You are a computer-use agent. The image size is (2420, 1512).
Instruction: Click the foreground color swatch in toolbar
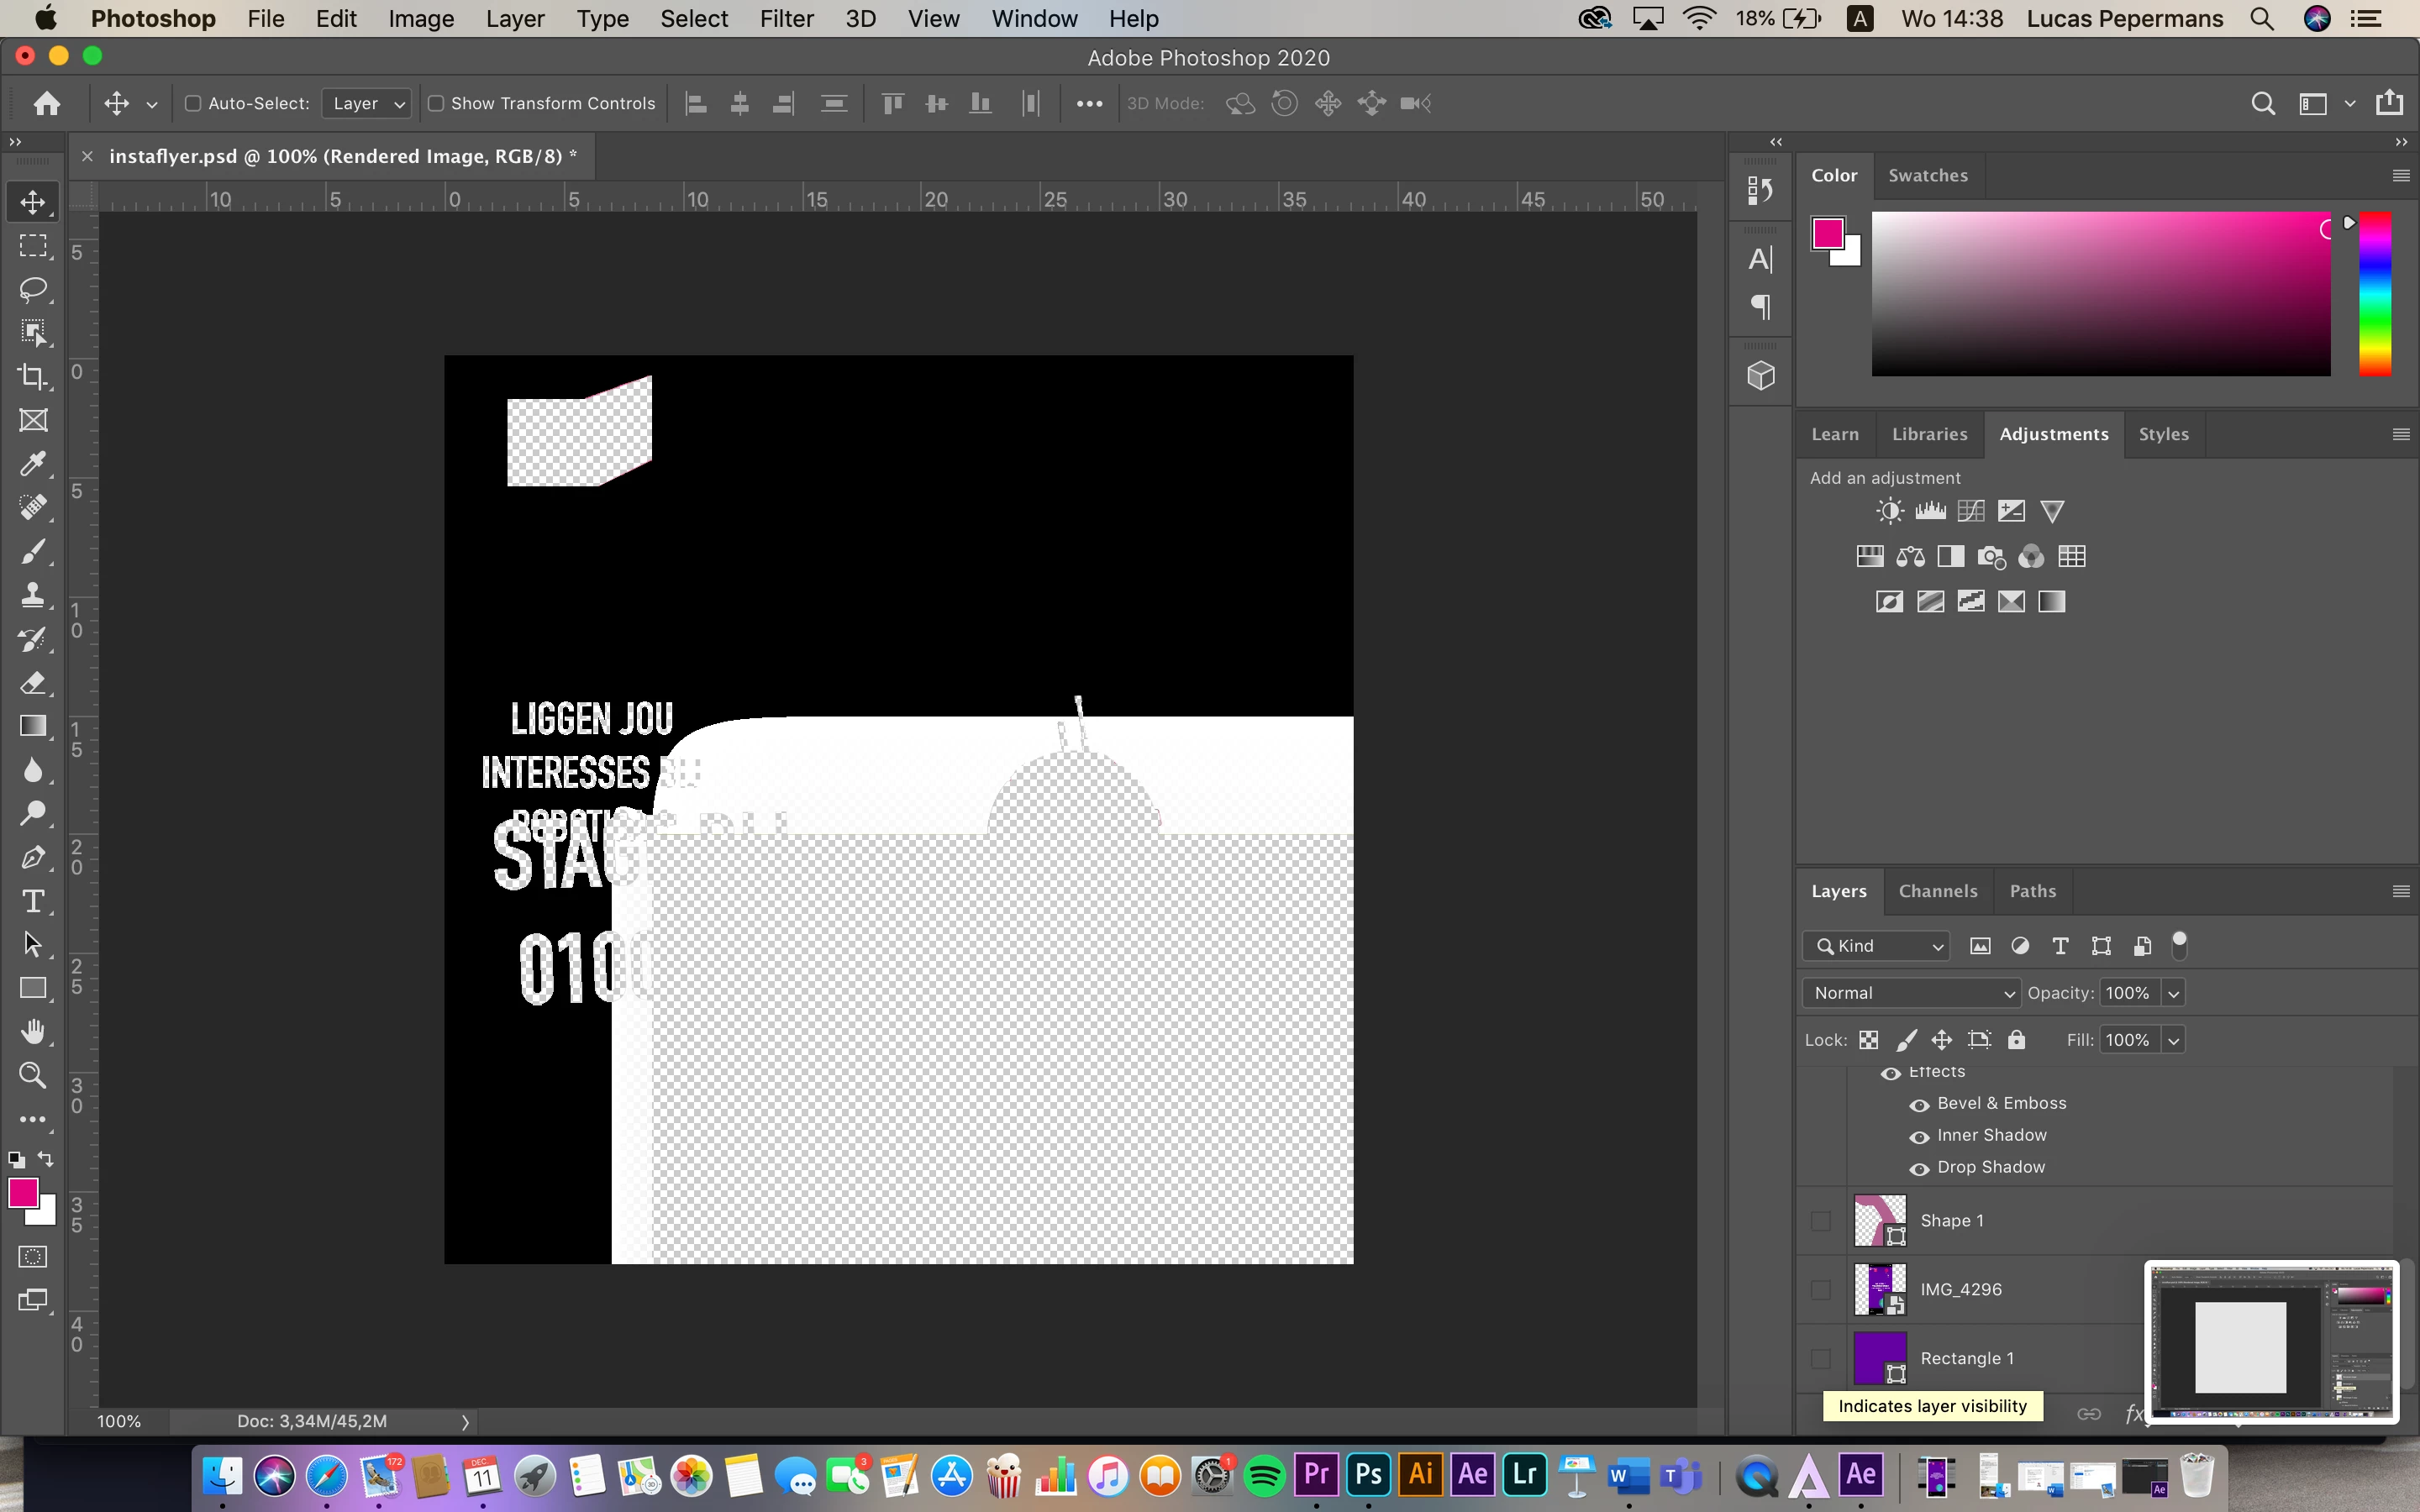point(23,1193)
